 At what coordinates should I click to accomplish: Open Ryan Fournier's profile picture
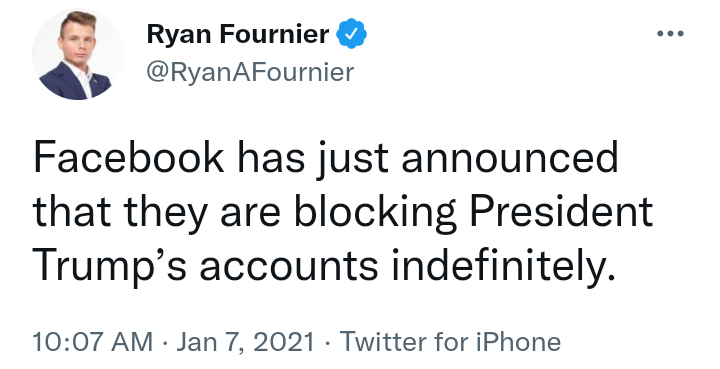click(x=78, y=54)
